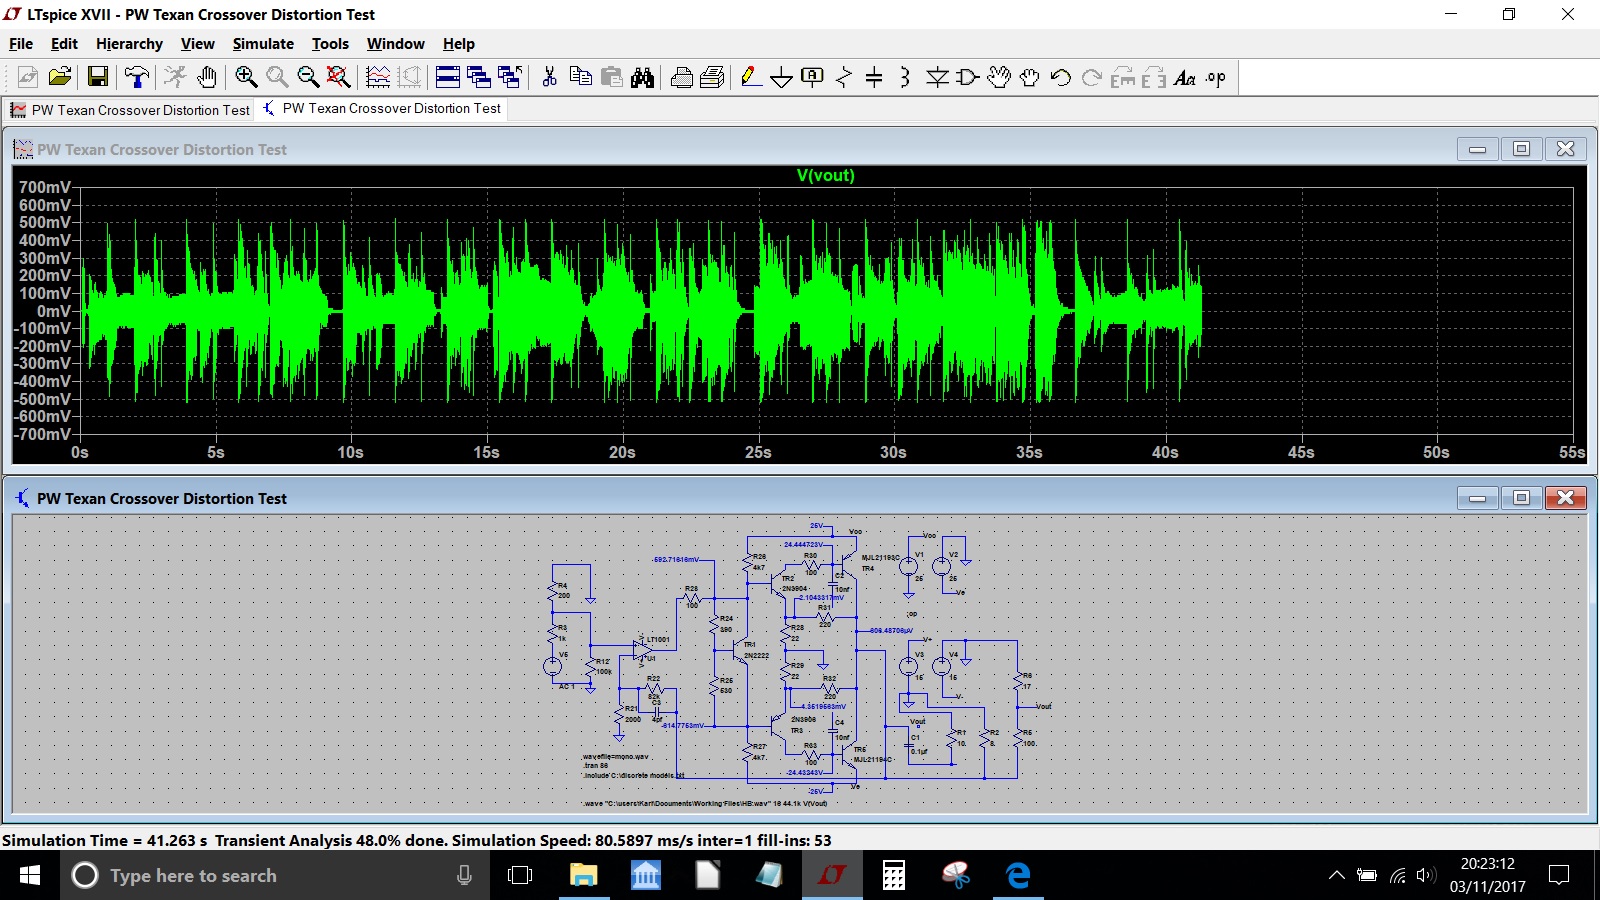Screen dimensions: 1600x900
Task: Launch Microsoft Edge from the taskbar
Action: (x=1018, y=875)
